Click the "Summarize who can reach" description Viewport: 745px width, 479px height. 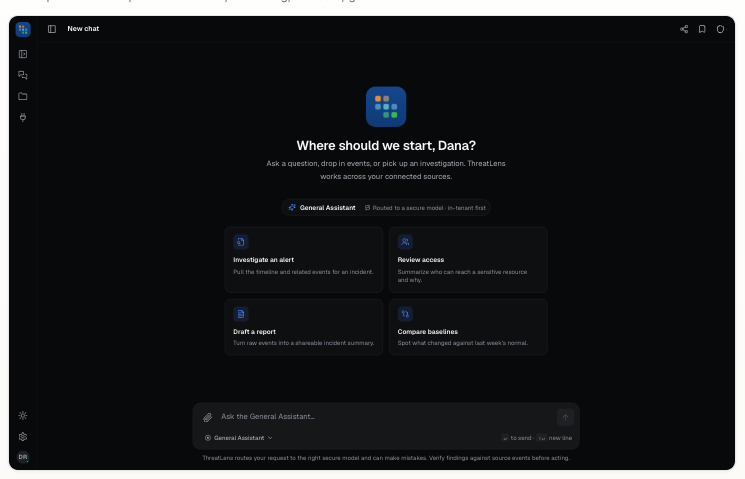tap(462, 276)
